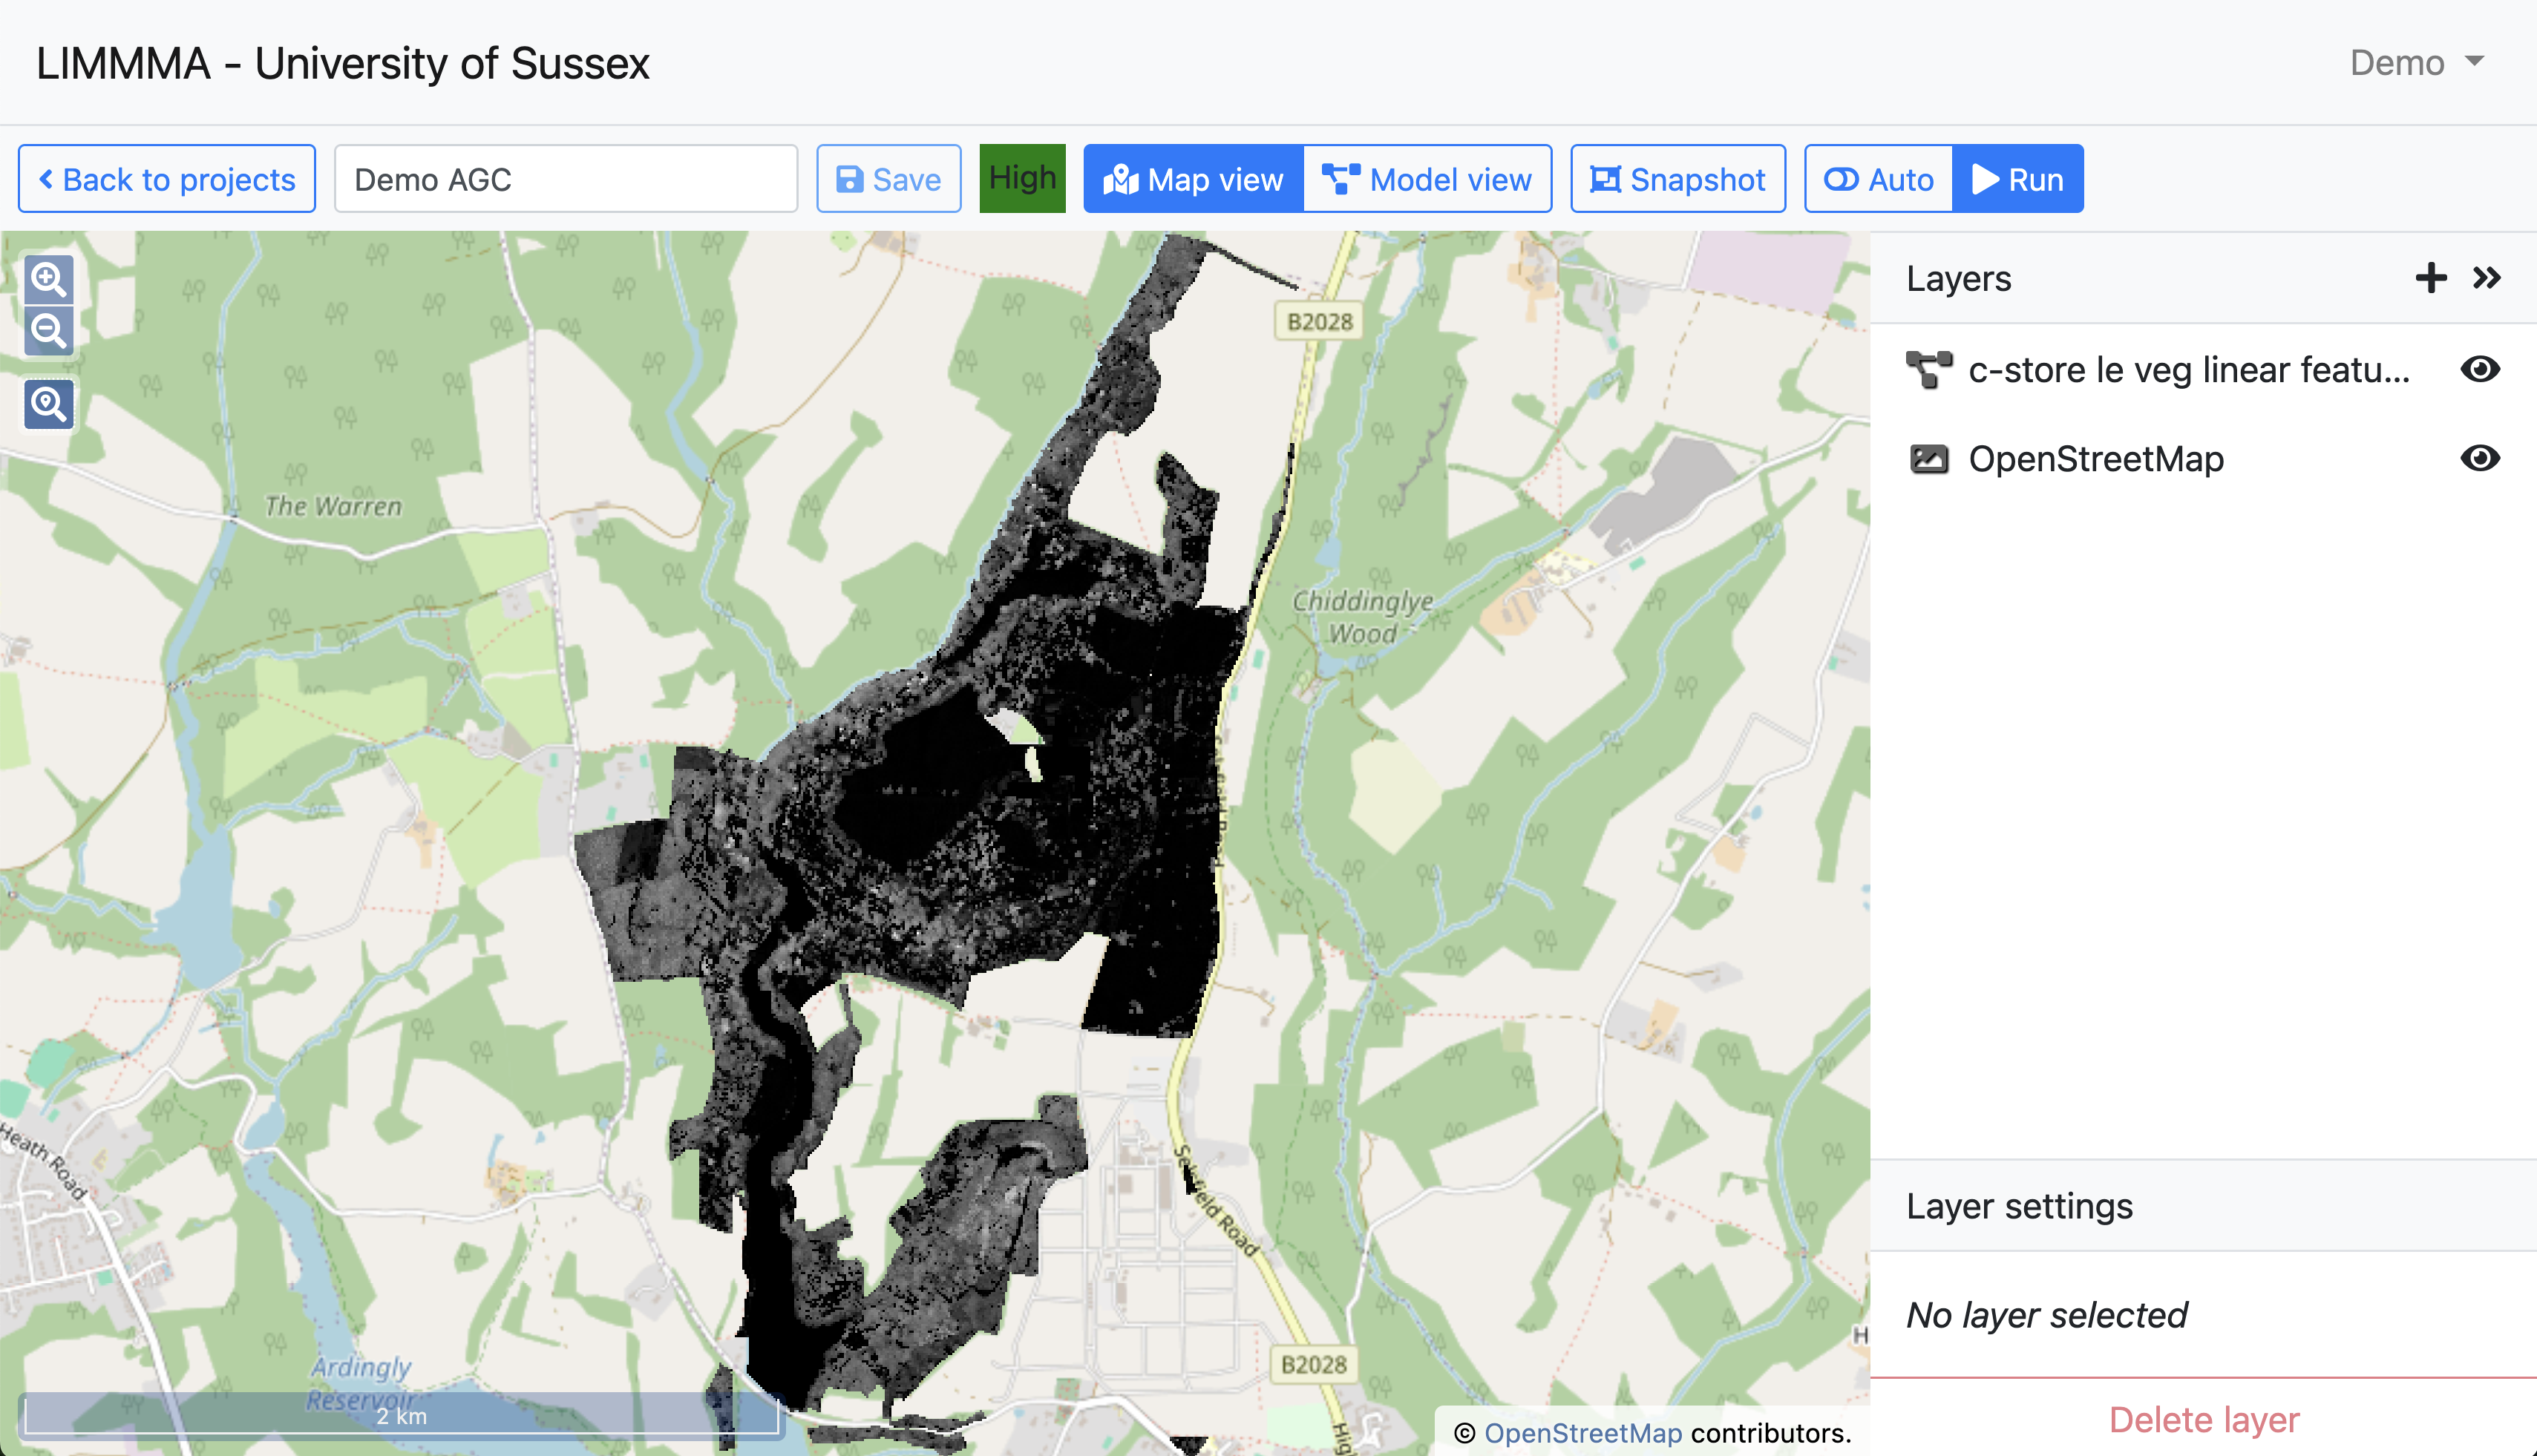Image resolution: width=2537 pixels, height=1456 pixels.
Task: Switch to Map view tab
Action: [1193, 179]
